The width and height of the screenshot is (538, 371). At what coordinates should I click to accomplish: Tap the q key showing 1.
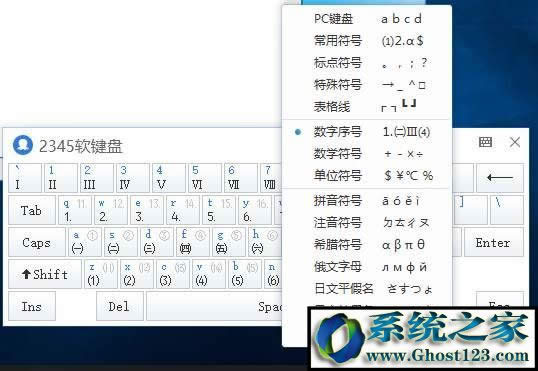75,210
